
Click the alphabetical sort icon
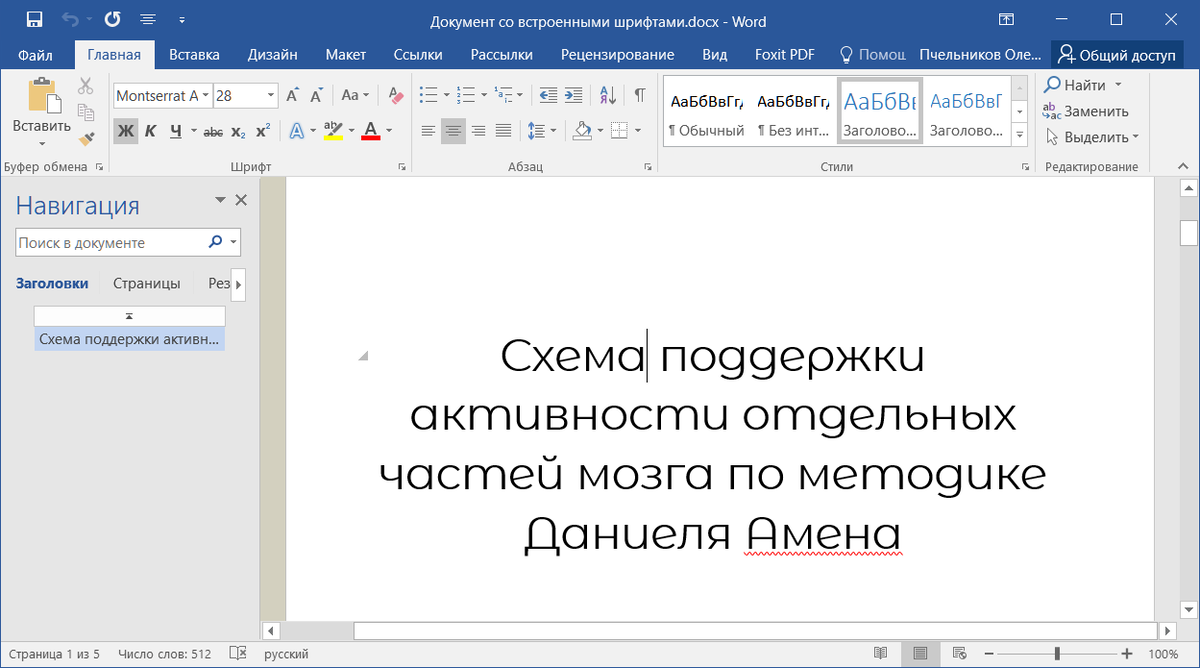(607, 95)
